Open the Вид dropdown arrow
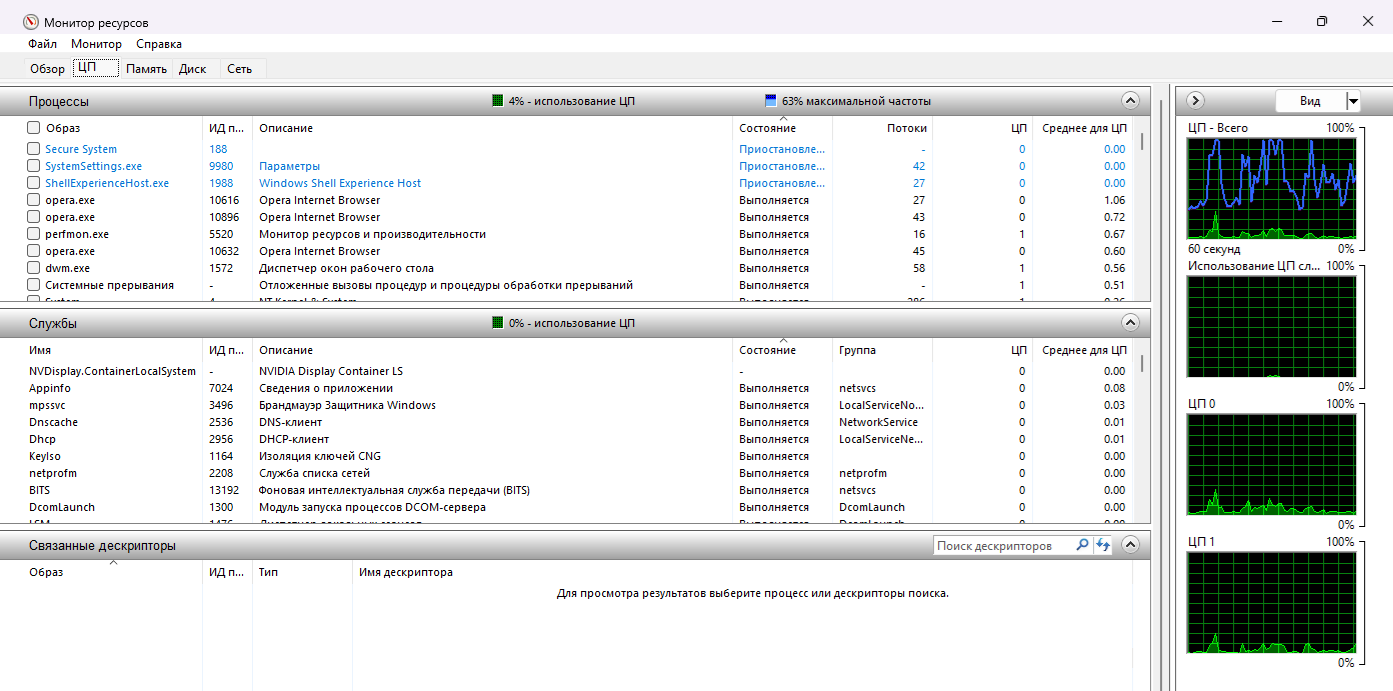Viewport: 1393px width, 691px height. [x=1353, y=101]
